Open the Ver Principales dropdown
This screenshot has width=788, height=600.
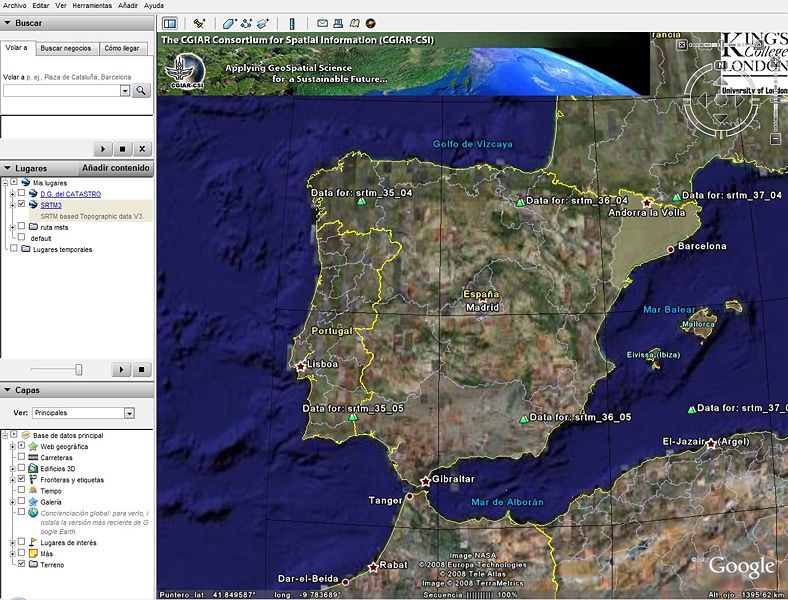coord(129,413)
